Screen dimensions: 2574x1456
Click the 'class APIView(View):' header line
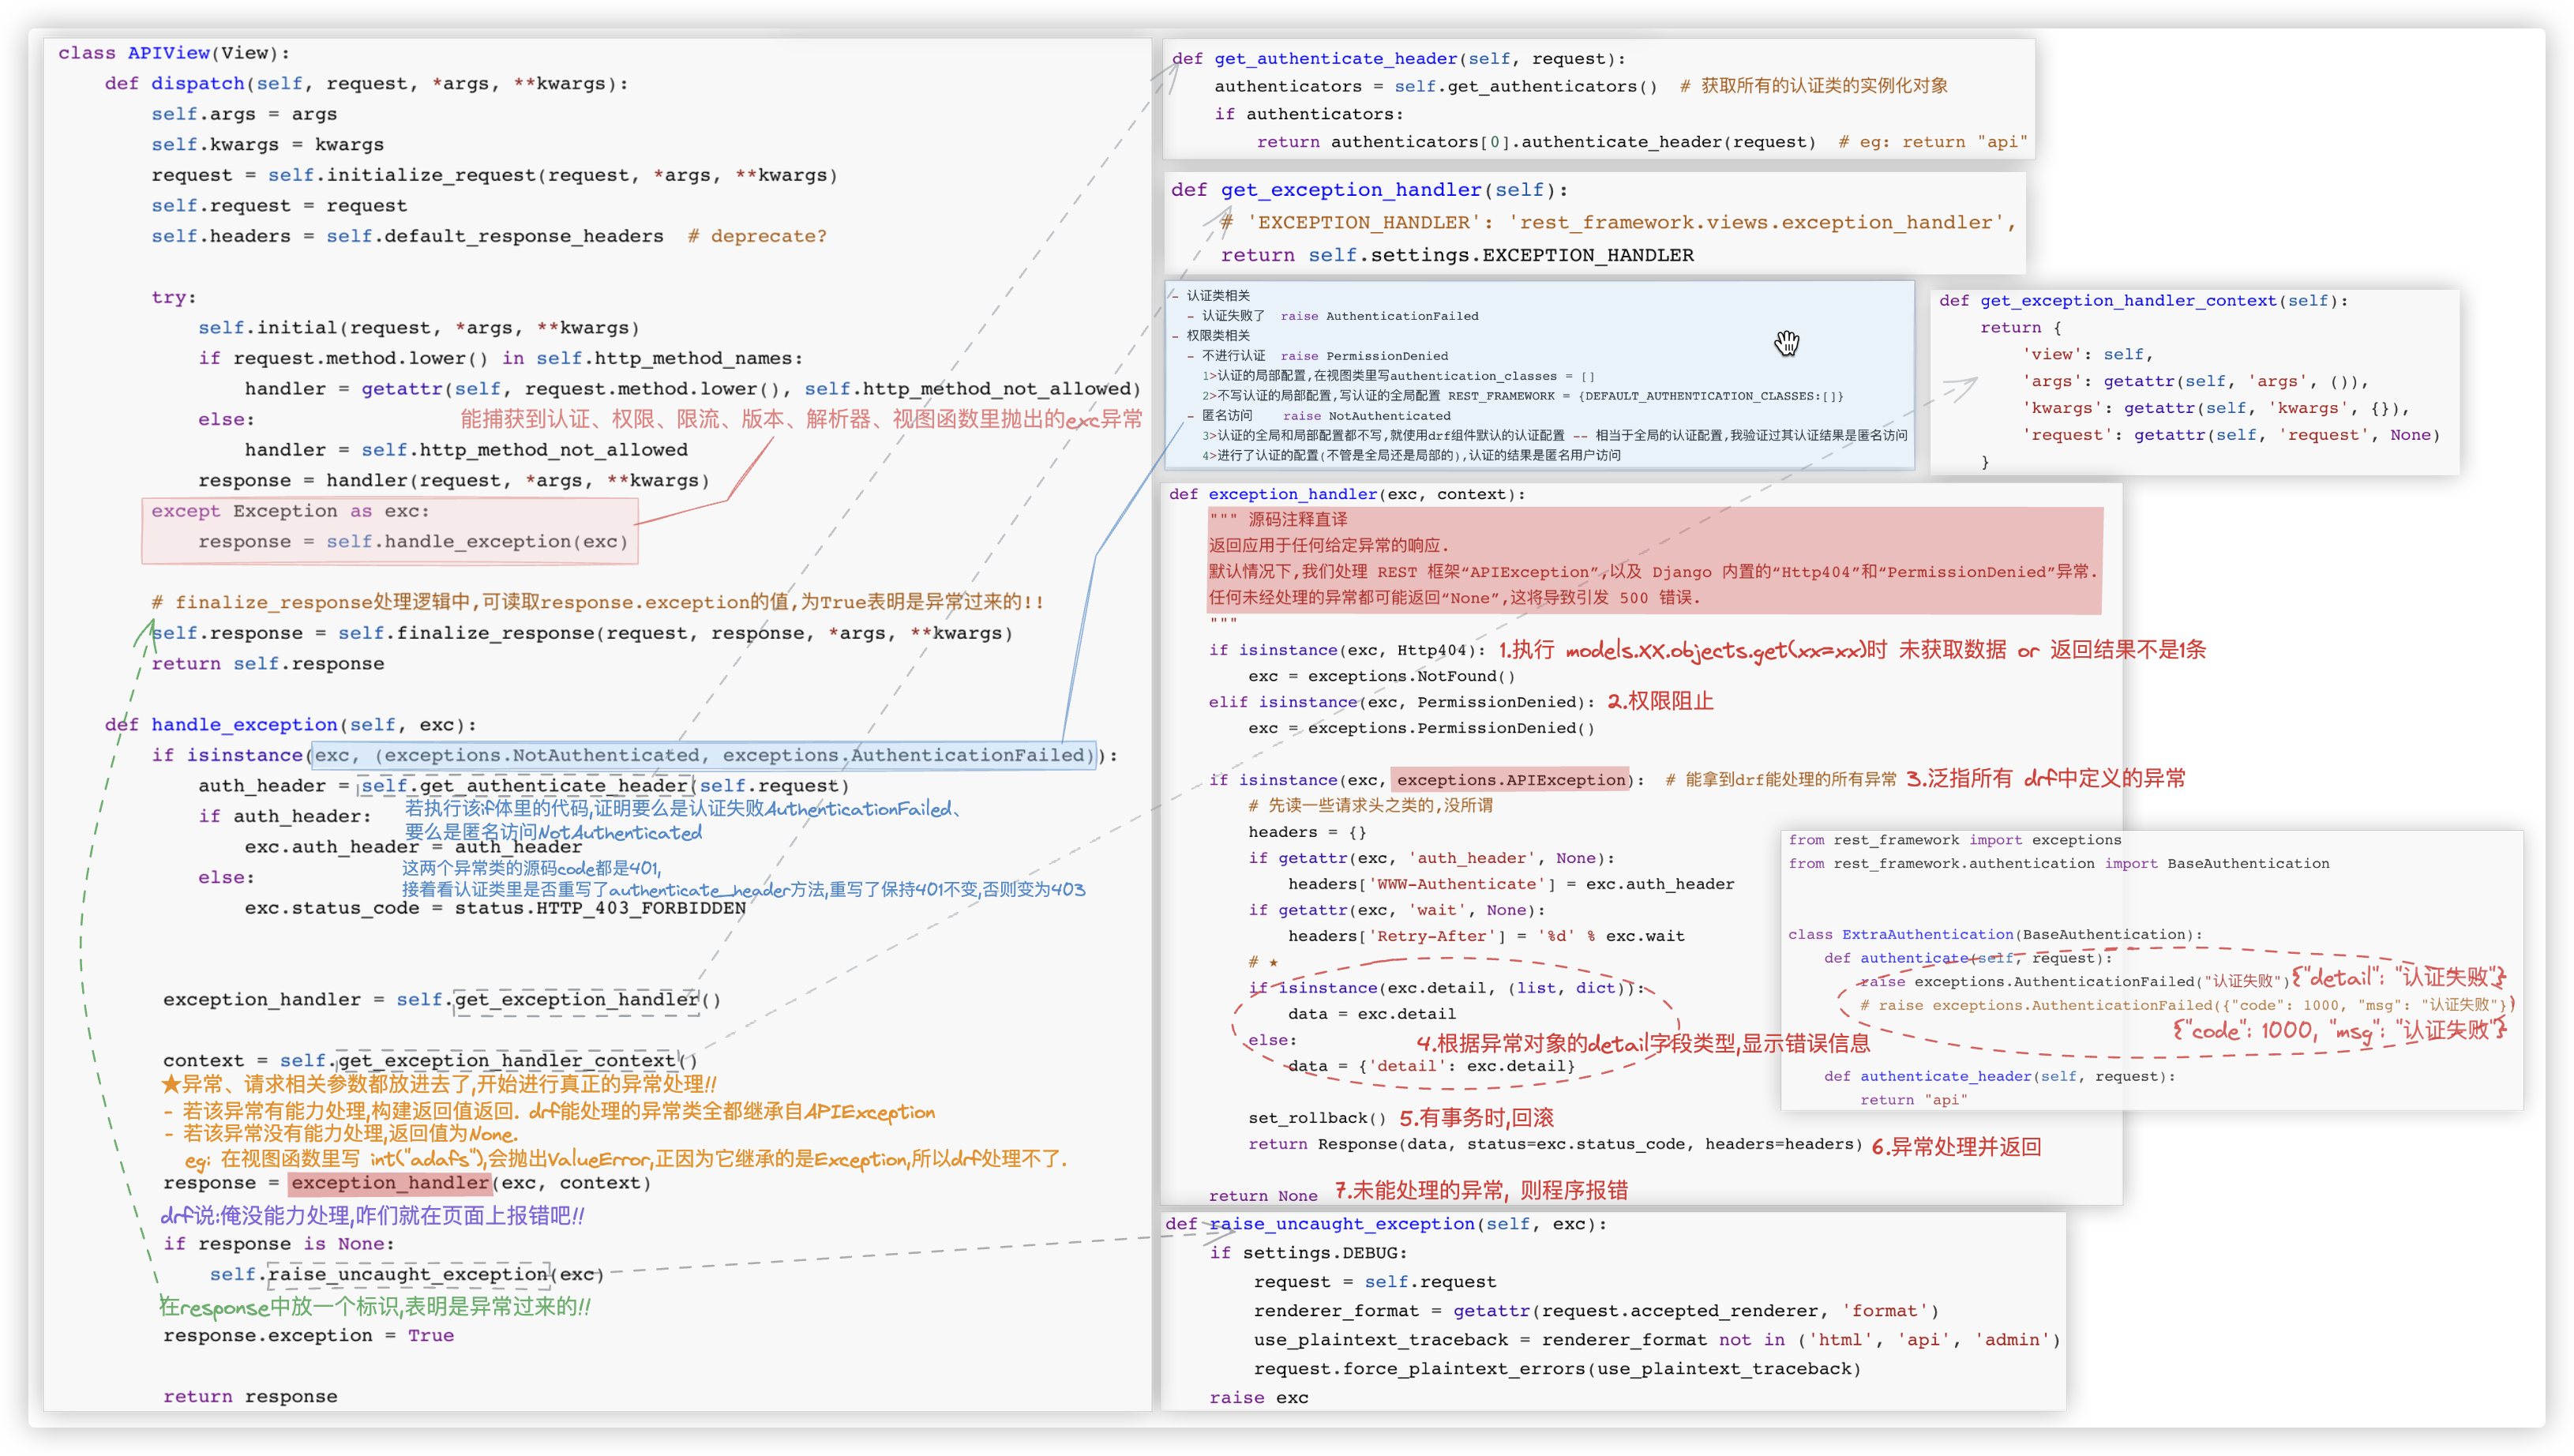click(174, 53)
